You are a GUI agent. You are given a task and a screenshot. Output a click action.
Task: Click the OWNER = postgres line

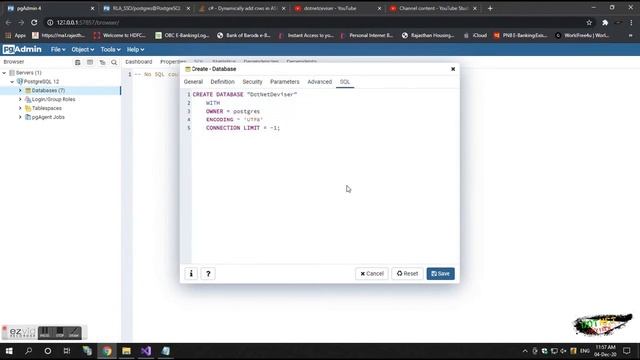233,111
